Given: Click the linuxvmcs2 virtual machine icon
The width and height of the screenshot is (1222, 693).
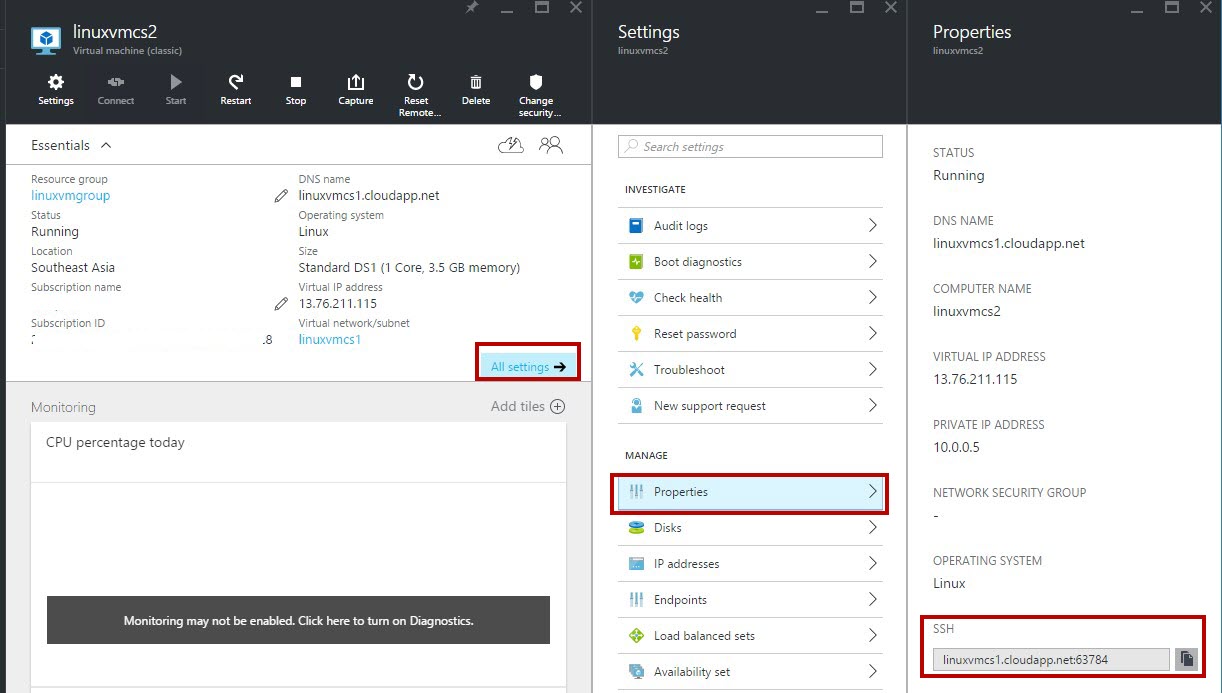Looking at the screenshot, I should coord(46,39).
